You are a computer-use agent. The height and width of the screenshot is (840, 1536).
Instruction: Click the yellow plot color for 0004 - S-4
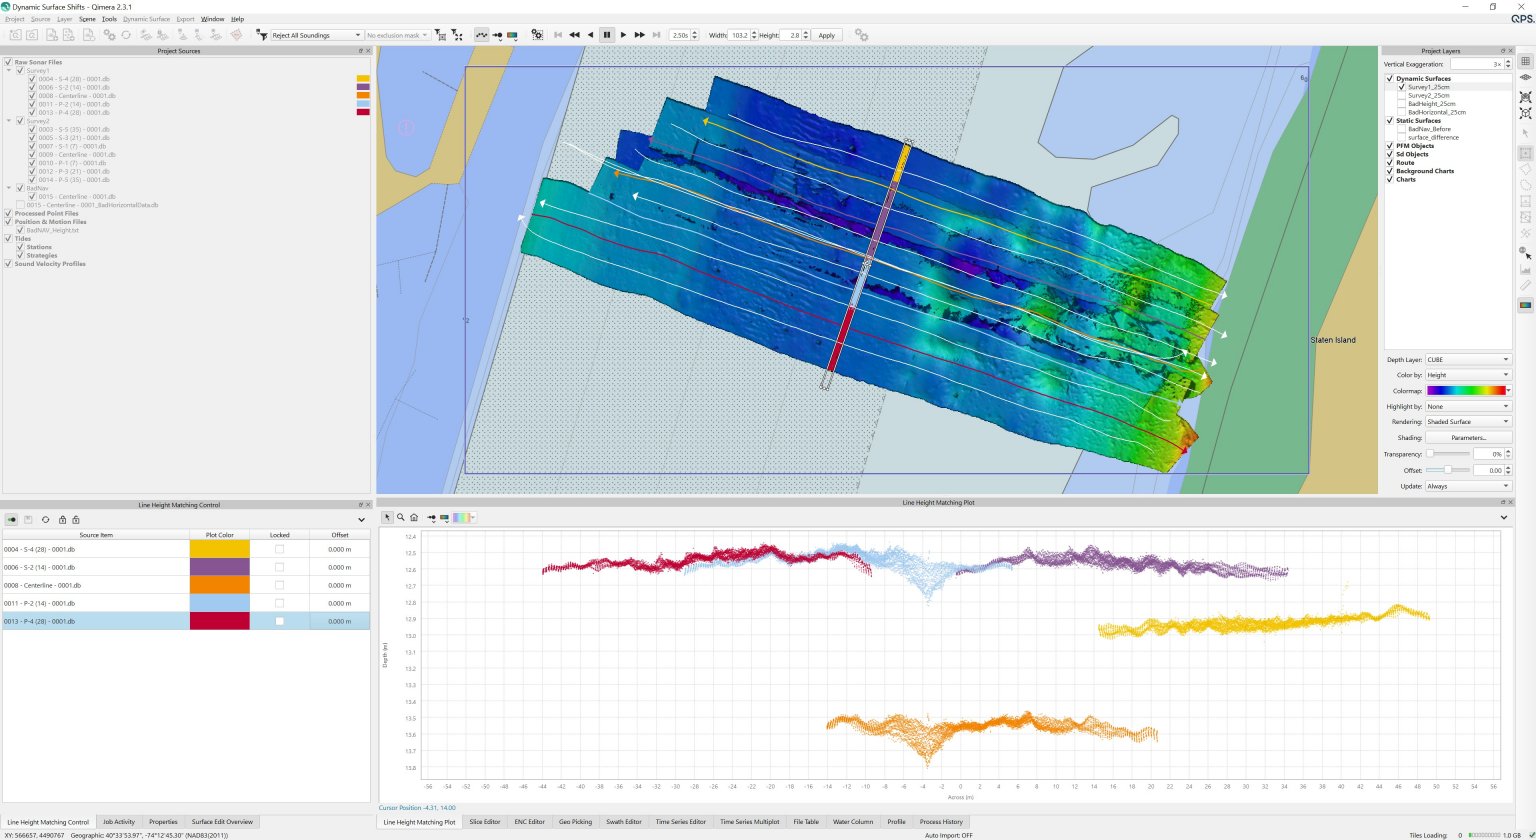[219, 549]
